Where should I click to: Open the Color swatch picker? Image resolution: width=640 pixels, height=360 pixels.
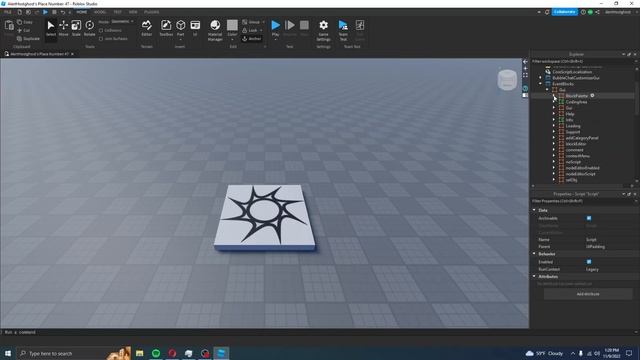(232, 25)
